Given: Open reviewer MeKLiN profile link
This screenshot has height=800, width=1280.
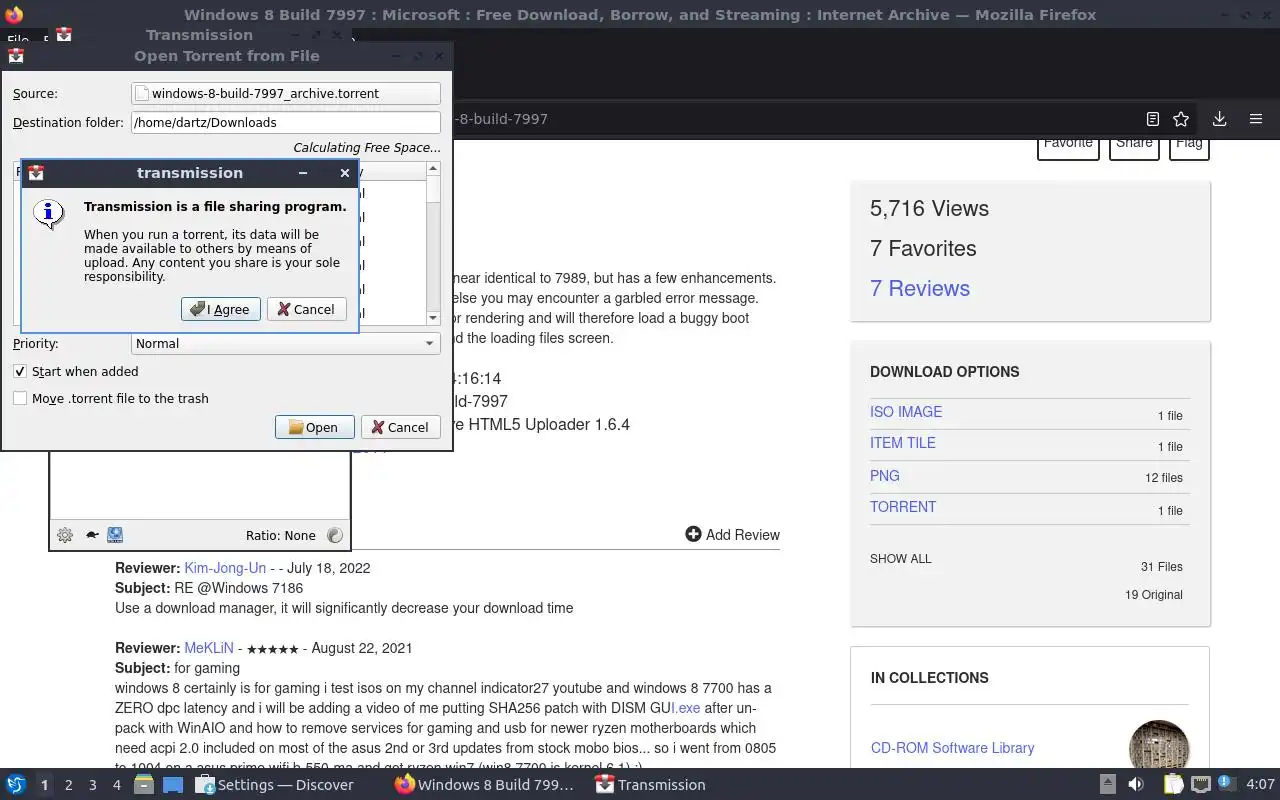Looking at the screenshot, I should pos(209,648).
